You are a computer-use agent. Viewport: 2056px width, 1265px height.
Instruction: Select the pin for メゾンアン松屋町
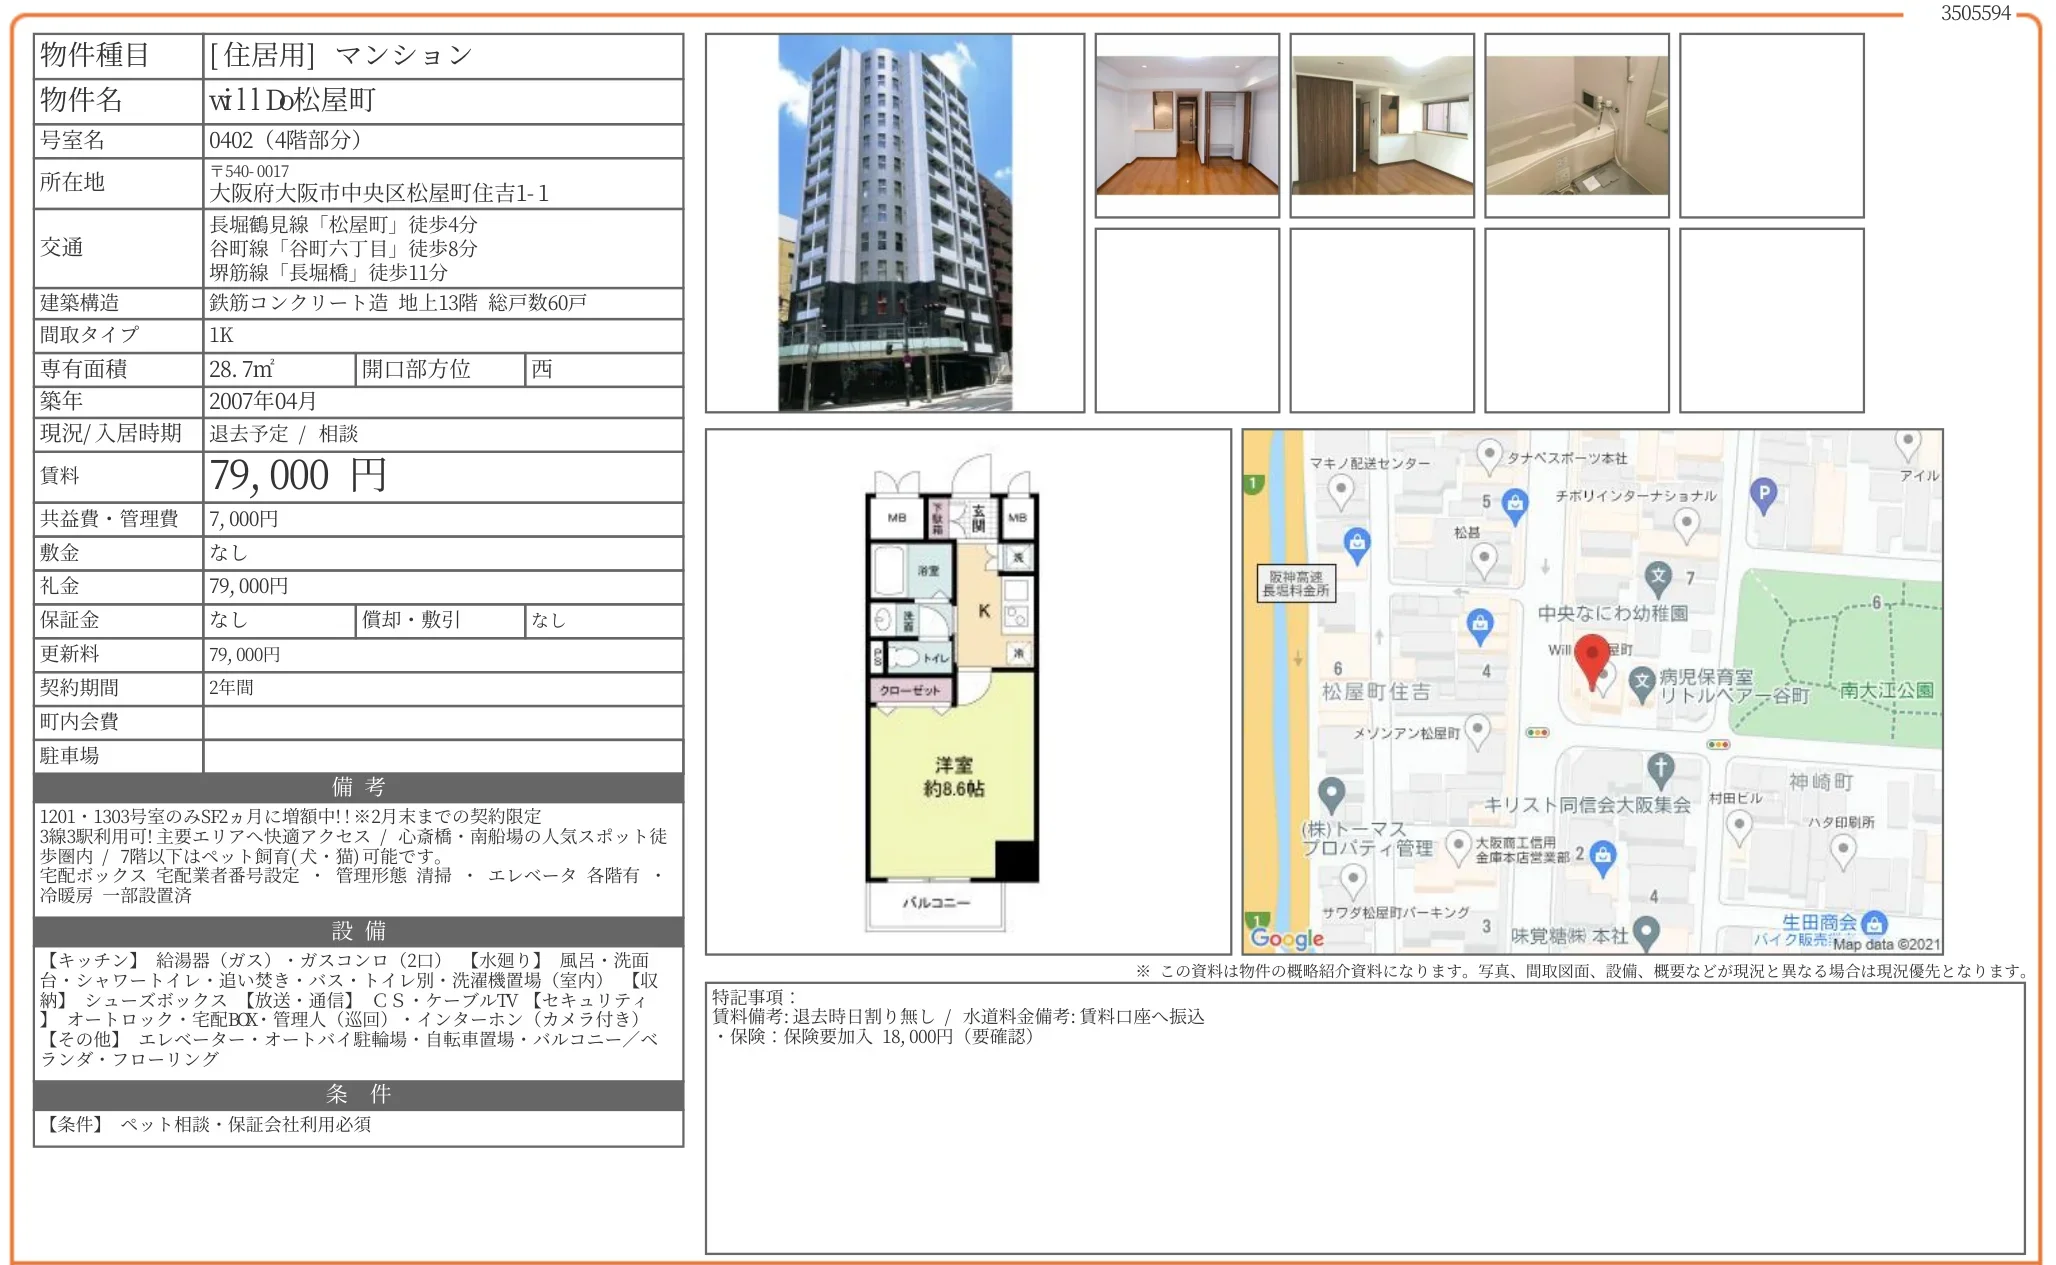point(1477,728)
